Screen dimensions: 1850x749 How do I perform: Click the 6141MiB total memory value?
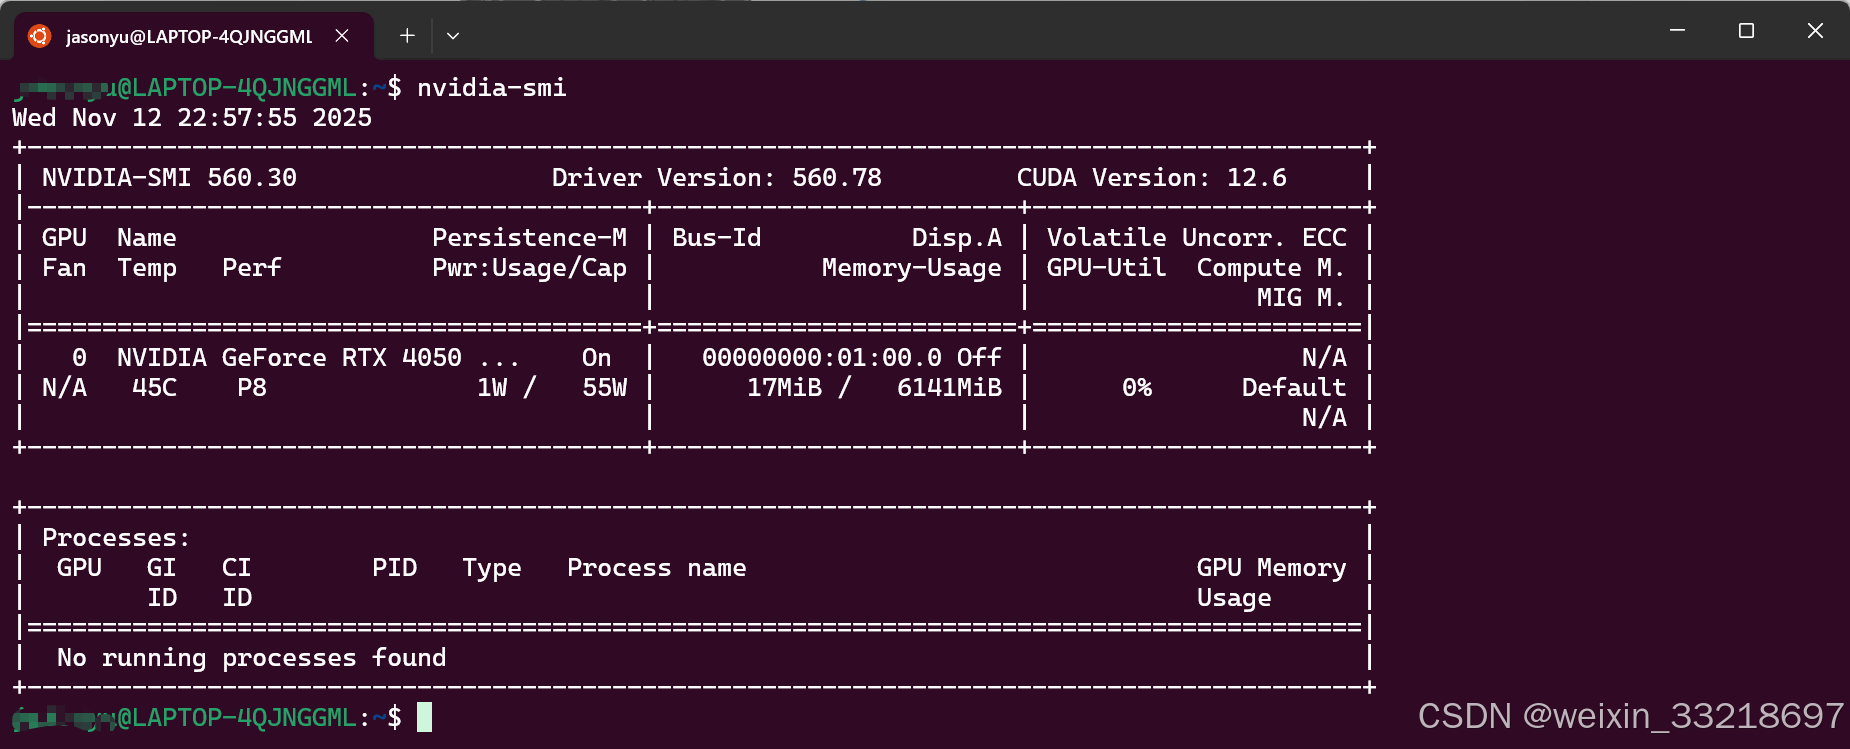(949, 388)
